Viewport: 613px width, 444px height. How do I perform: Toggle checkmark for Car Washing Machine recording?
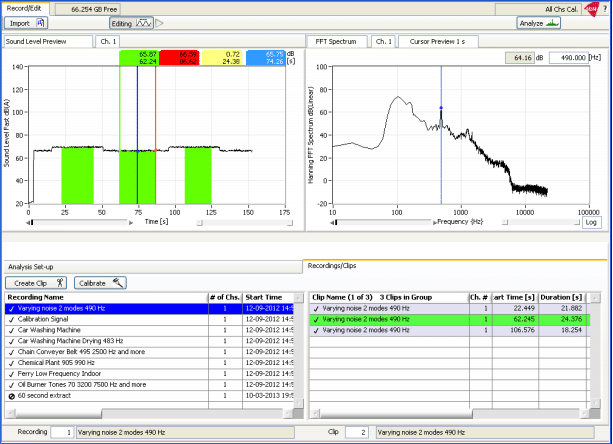coord(10,331)
